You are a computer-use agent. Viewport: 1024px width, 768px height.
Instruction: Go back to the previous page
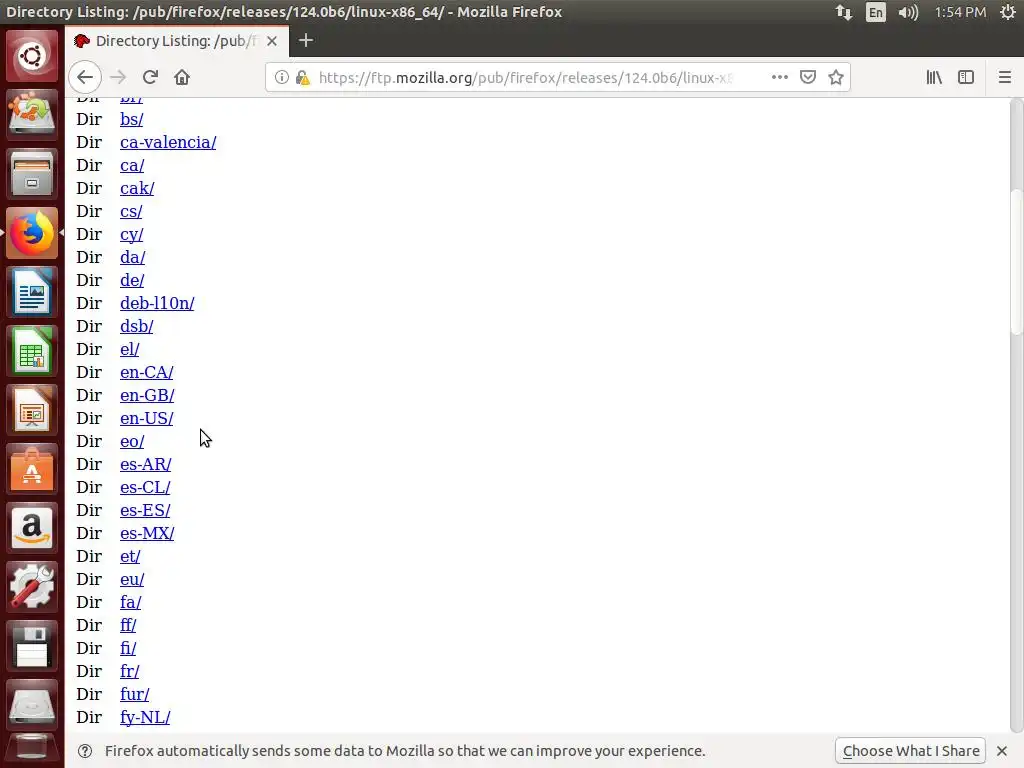click(x=85, y=77)
